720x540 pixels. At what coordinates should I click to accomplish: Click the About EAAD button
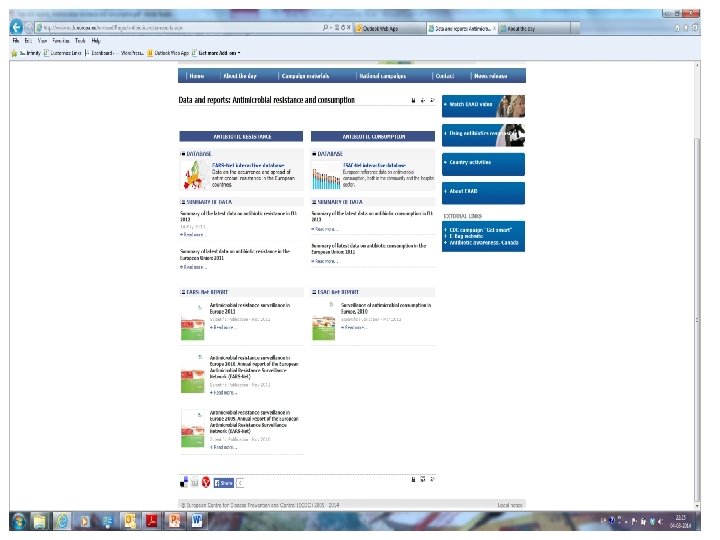pyautogui.click(x=484, y=193)
